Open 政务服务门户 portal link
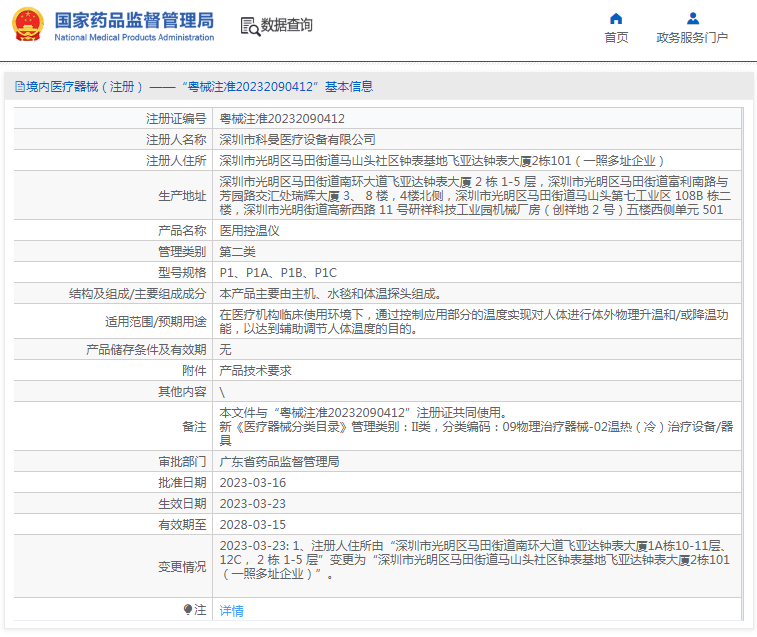Screen dimensions: 757x637 pyautogui.click(x=692, y=38)
